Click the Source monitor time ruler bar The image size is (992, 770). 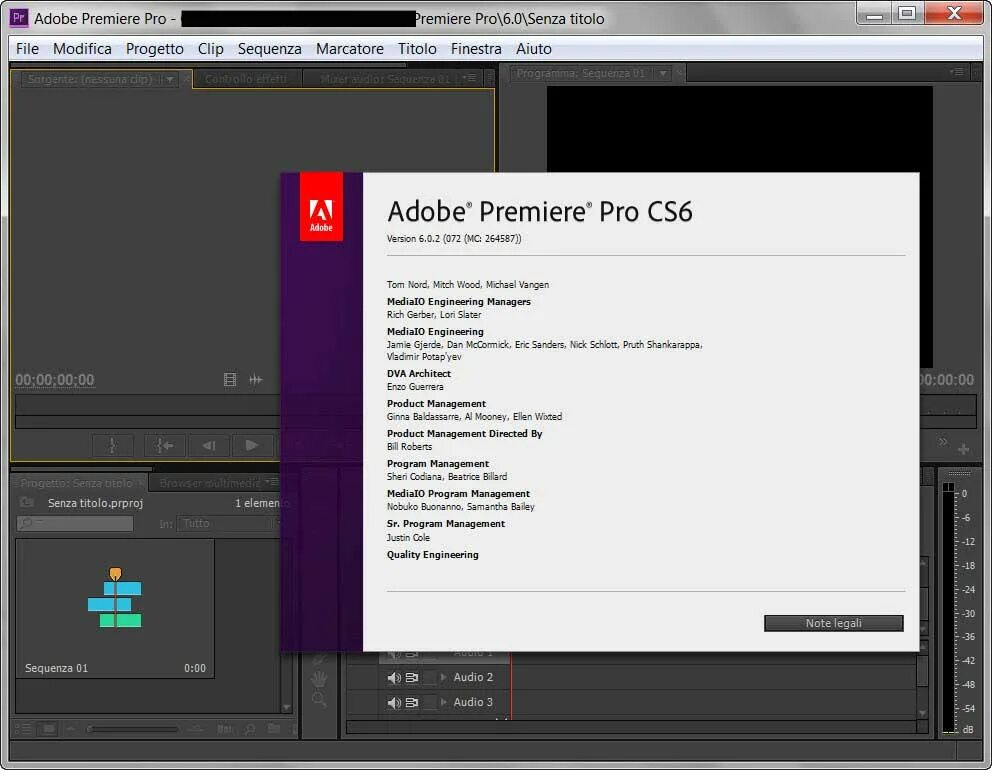(147, 404)
